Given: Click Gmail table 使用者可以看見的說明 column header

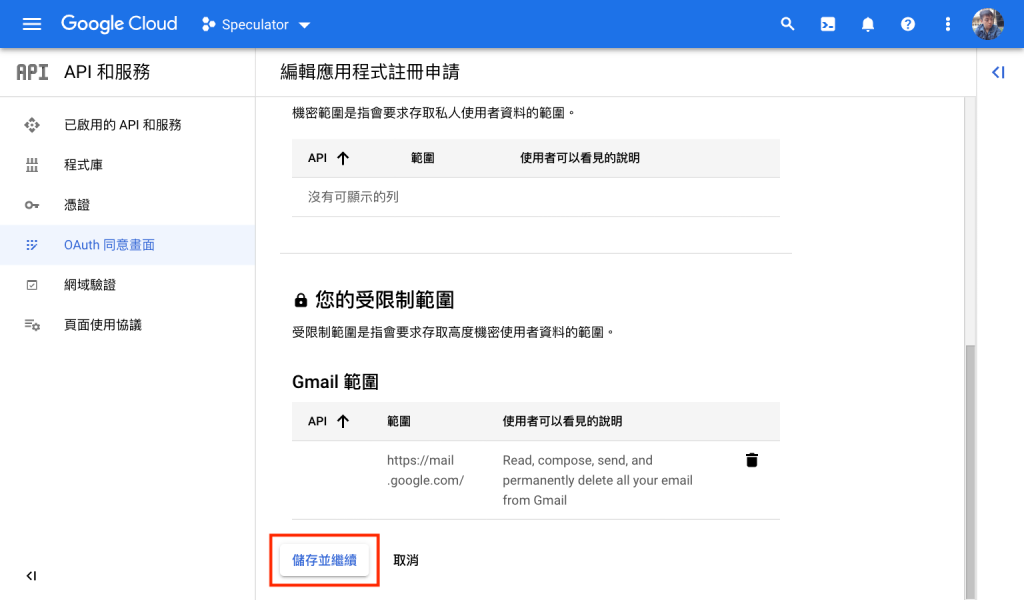Looking at the screenshot, I should pyautogui.click(x=562, y=421).
